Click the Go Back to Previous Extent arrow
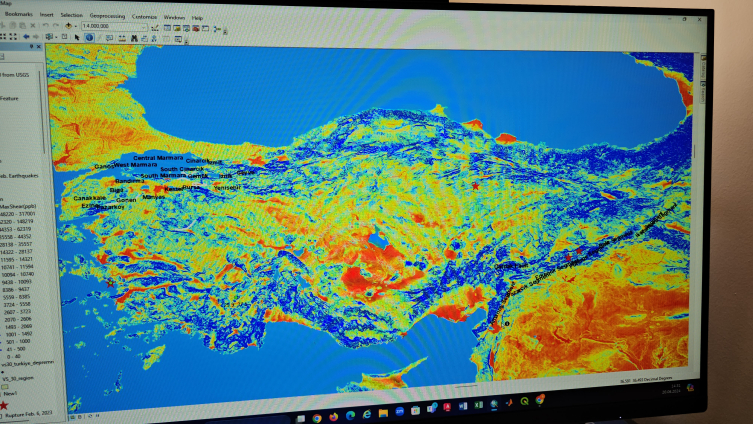Screen dimensions: 753x424 26,37
